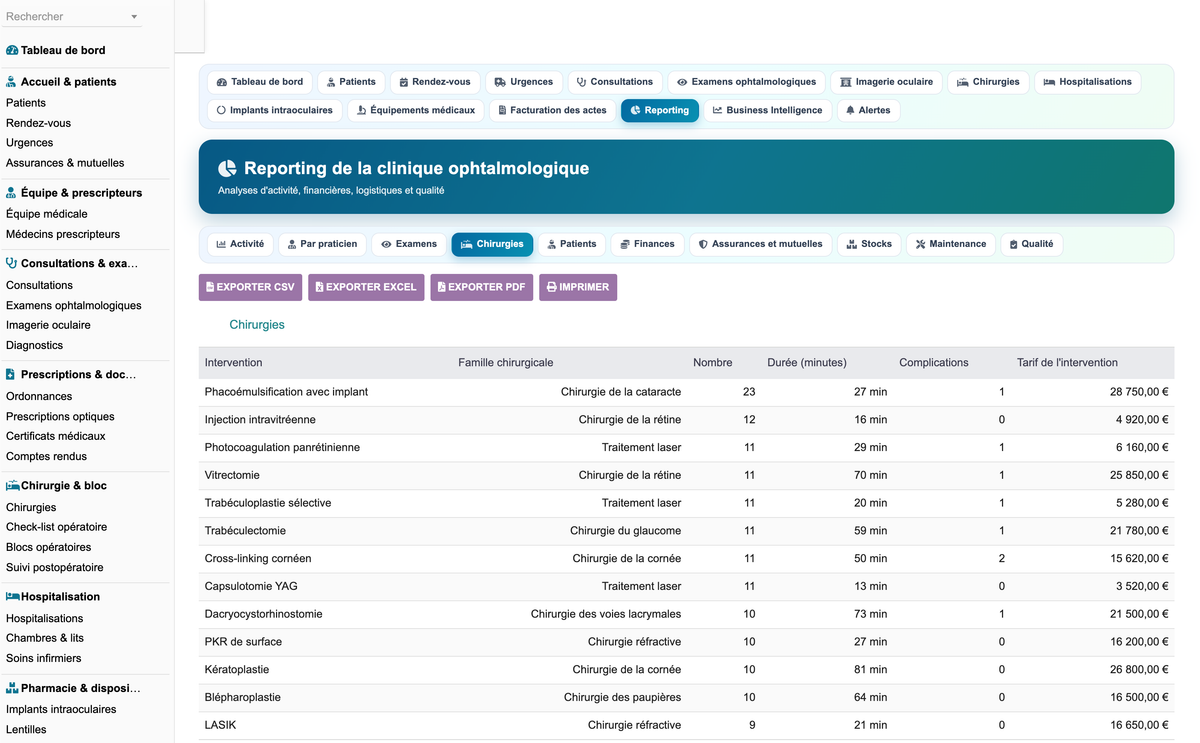Open Blocs opératoires in the sidebar
The height and width of the screenshot is (743, 1200).
[48, 547]
